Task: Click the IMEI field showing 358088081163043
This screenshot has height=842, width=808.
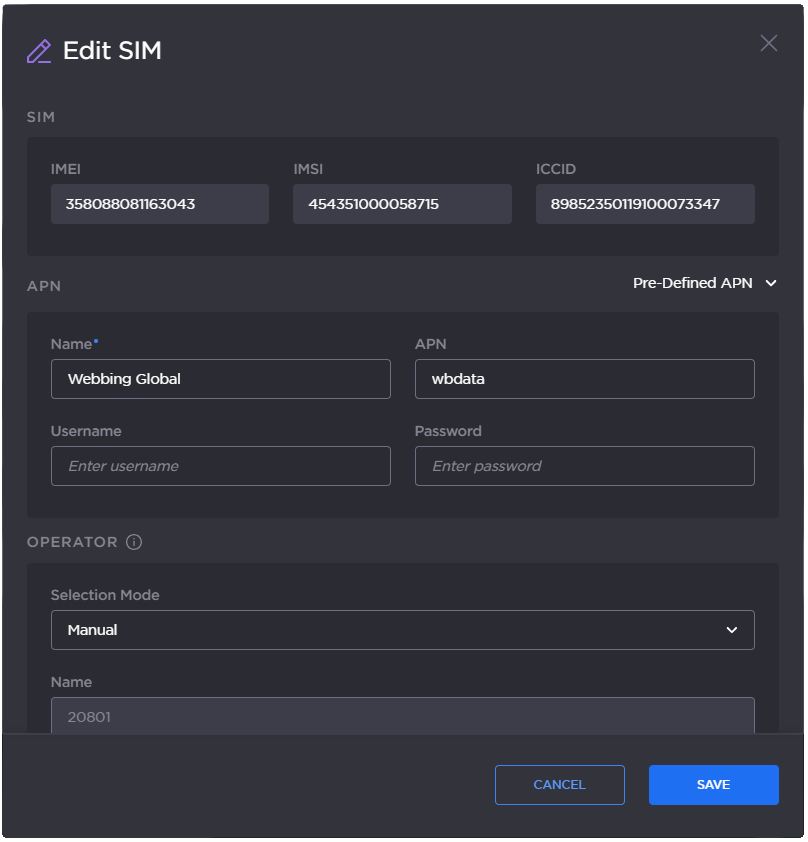Action: pyautogui.click(x=159, y=204)
